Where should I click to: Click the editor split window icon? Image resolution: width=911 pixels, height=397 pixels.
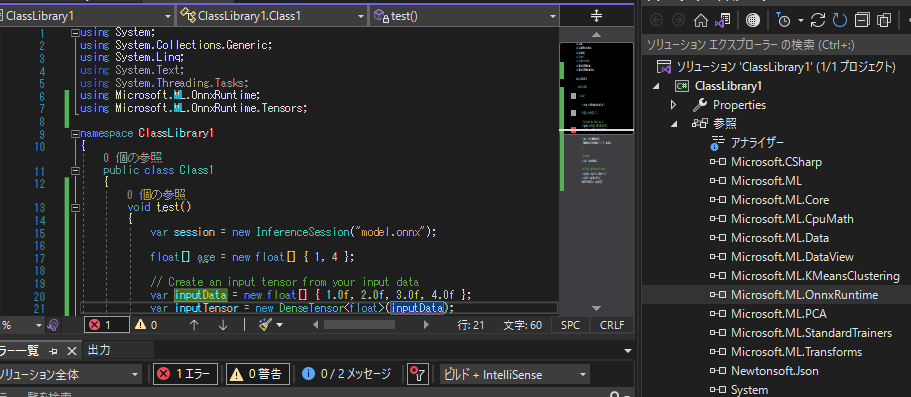tap(596, 16)
